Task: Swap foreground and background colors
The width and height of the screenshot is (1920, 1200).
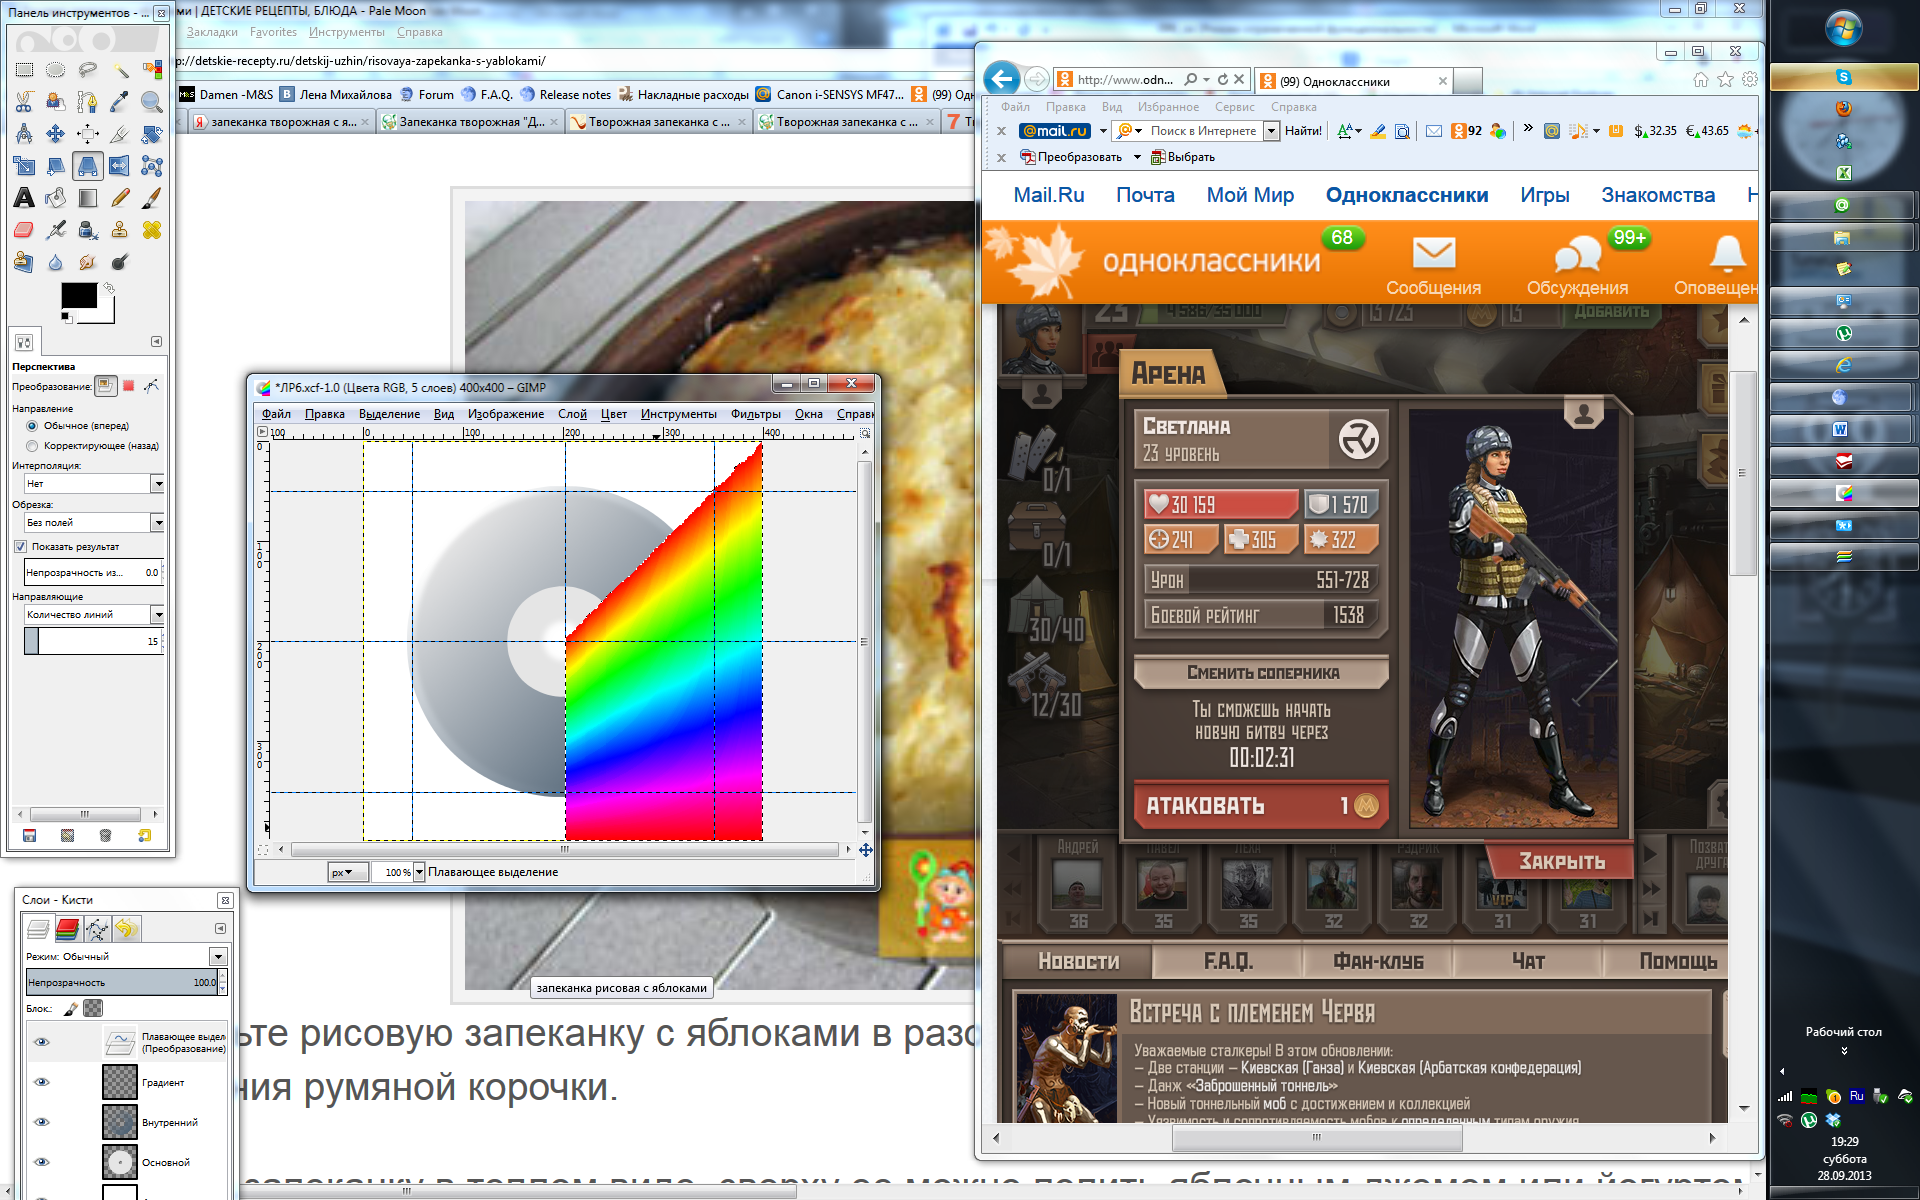Action: click(x=109, y=288)
